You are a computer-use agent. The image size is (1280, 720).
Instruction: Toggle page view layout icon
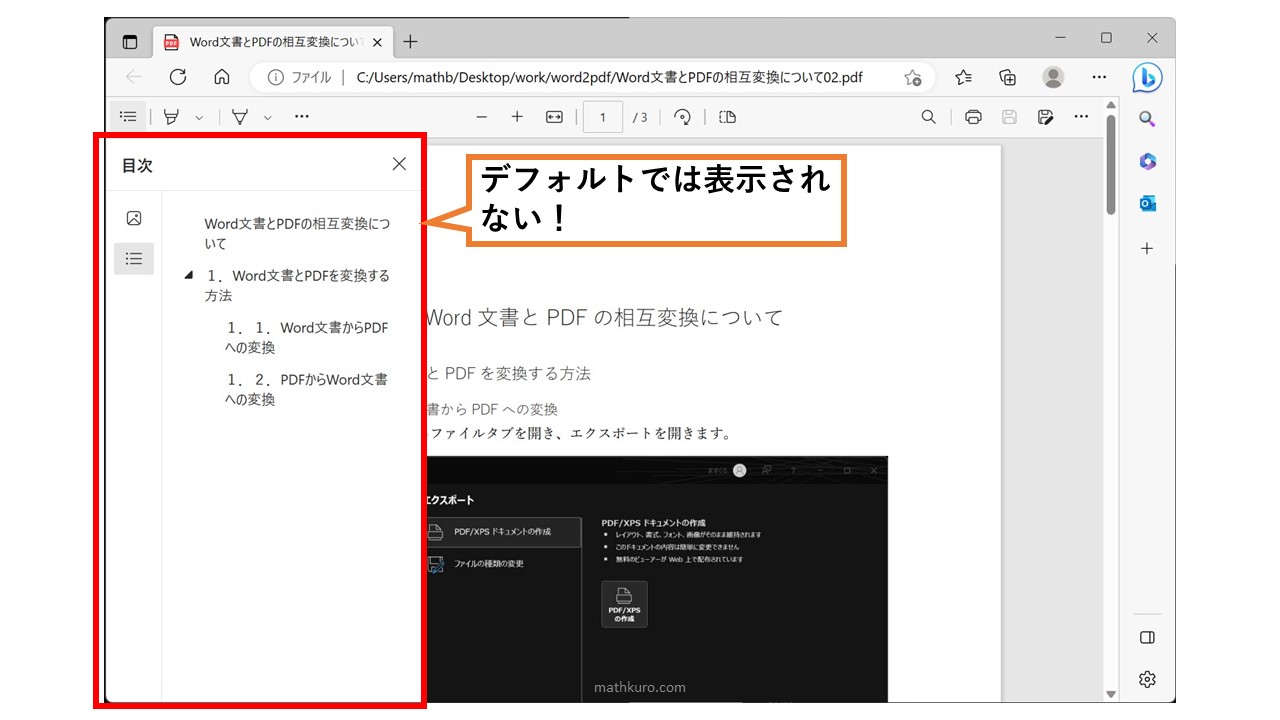tap(727, 117)
